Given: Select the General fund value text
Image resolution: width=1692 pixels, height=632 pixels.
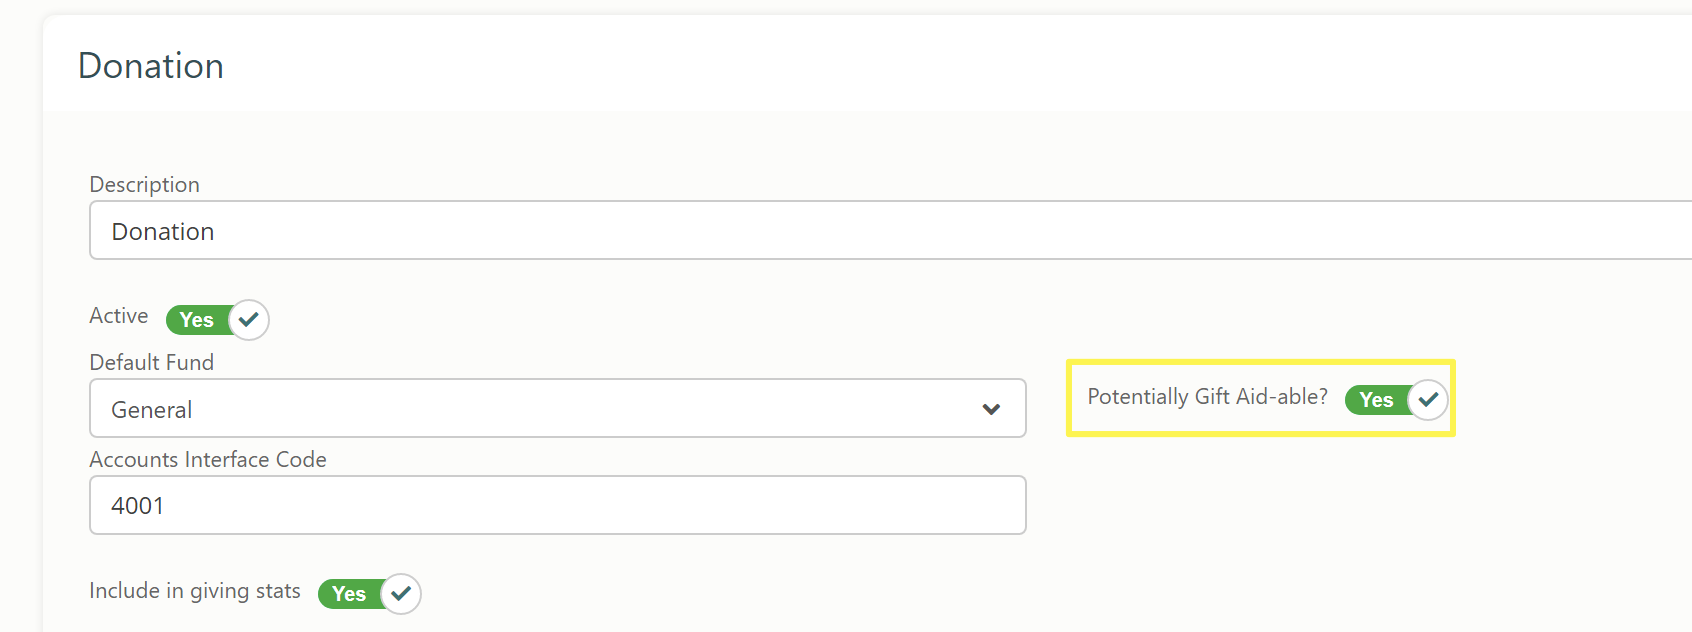Looking at the screenshot, I should point(152,410).
